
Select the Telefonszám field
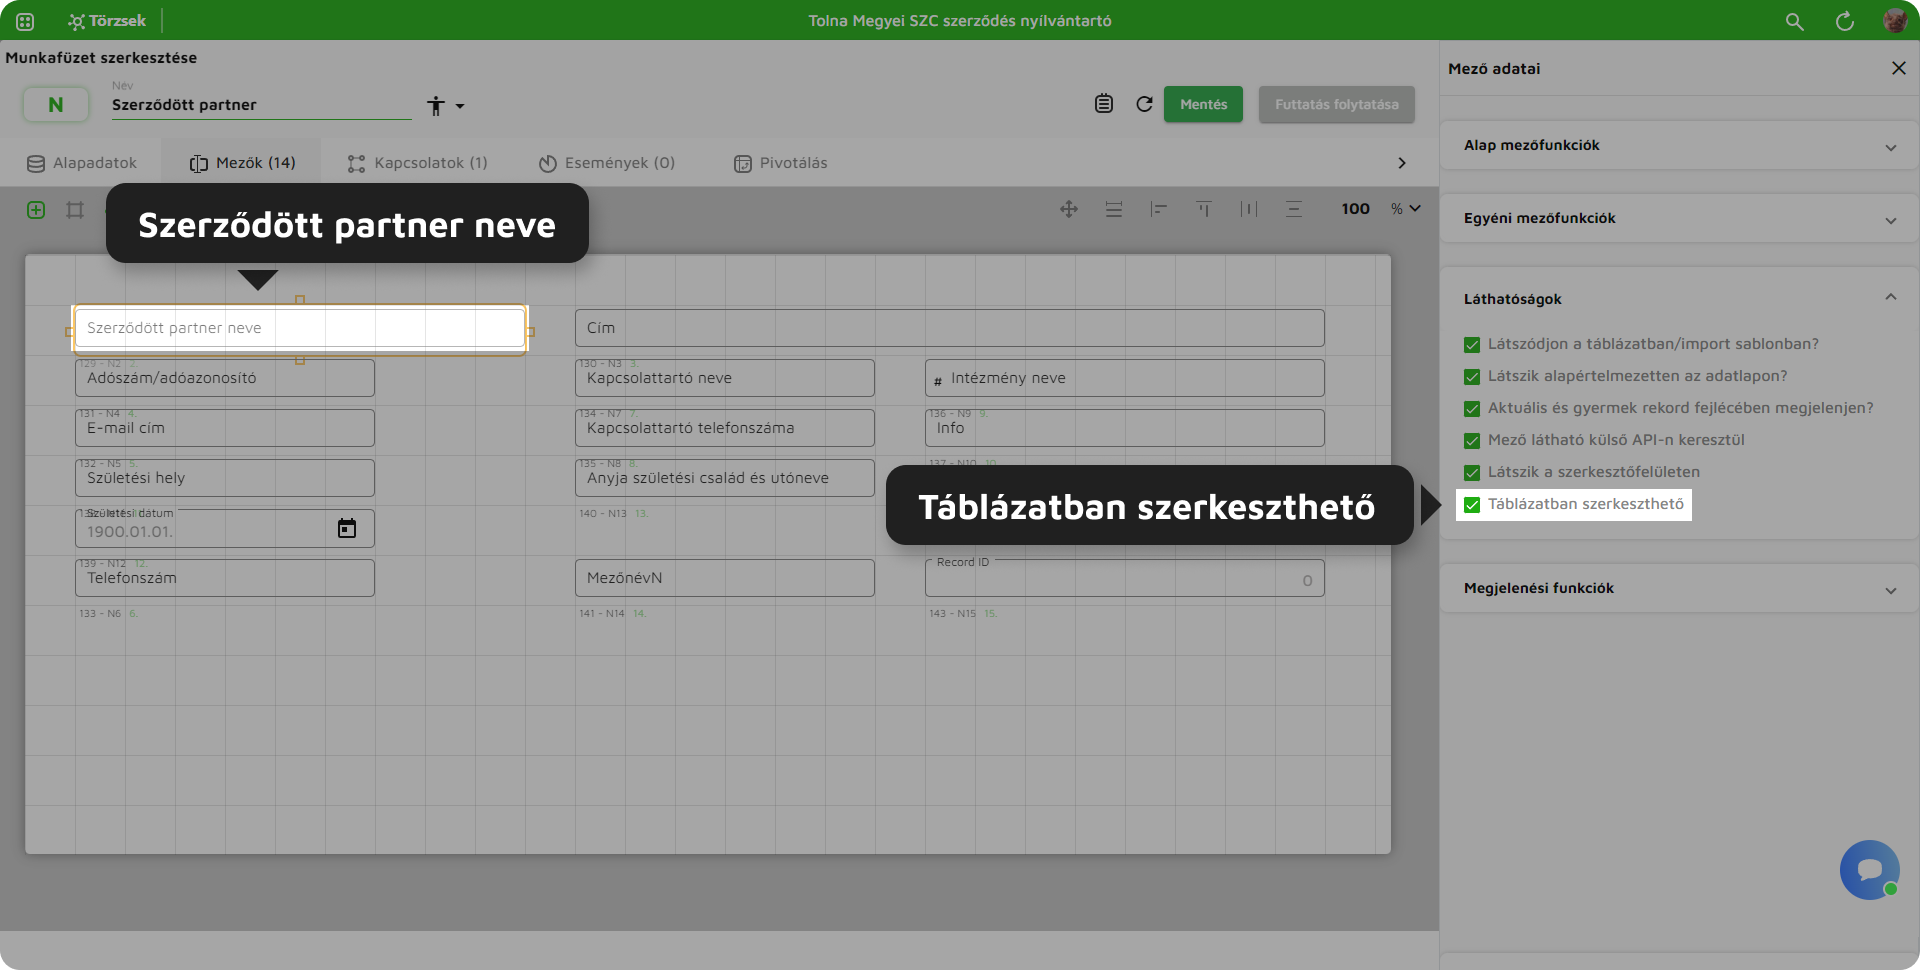coord(225,578)
